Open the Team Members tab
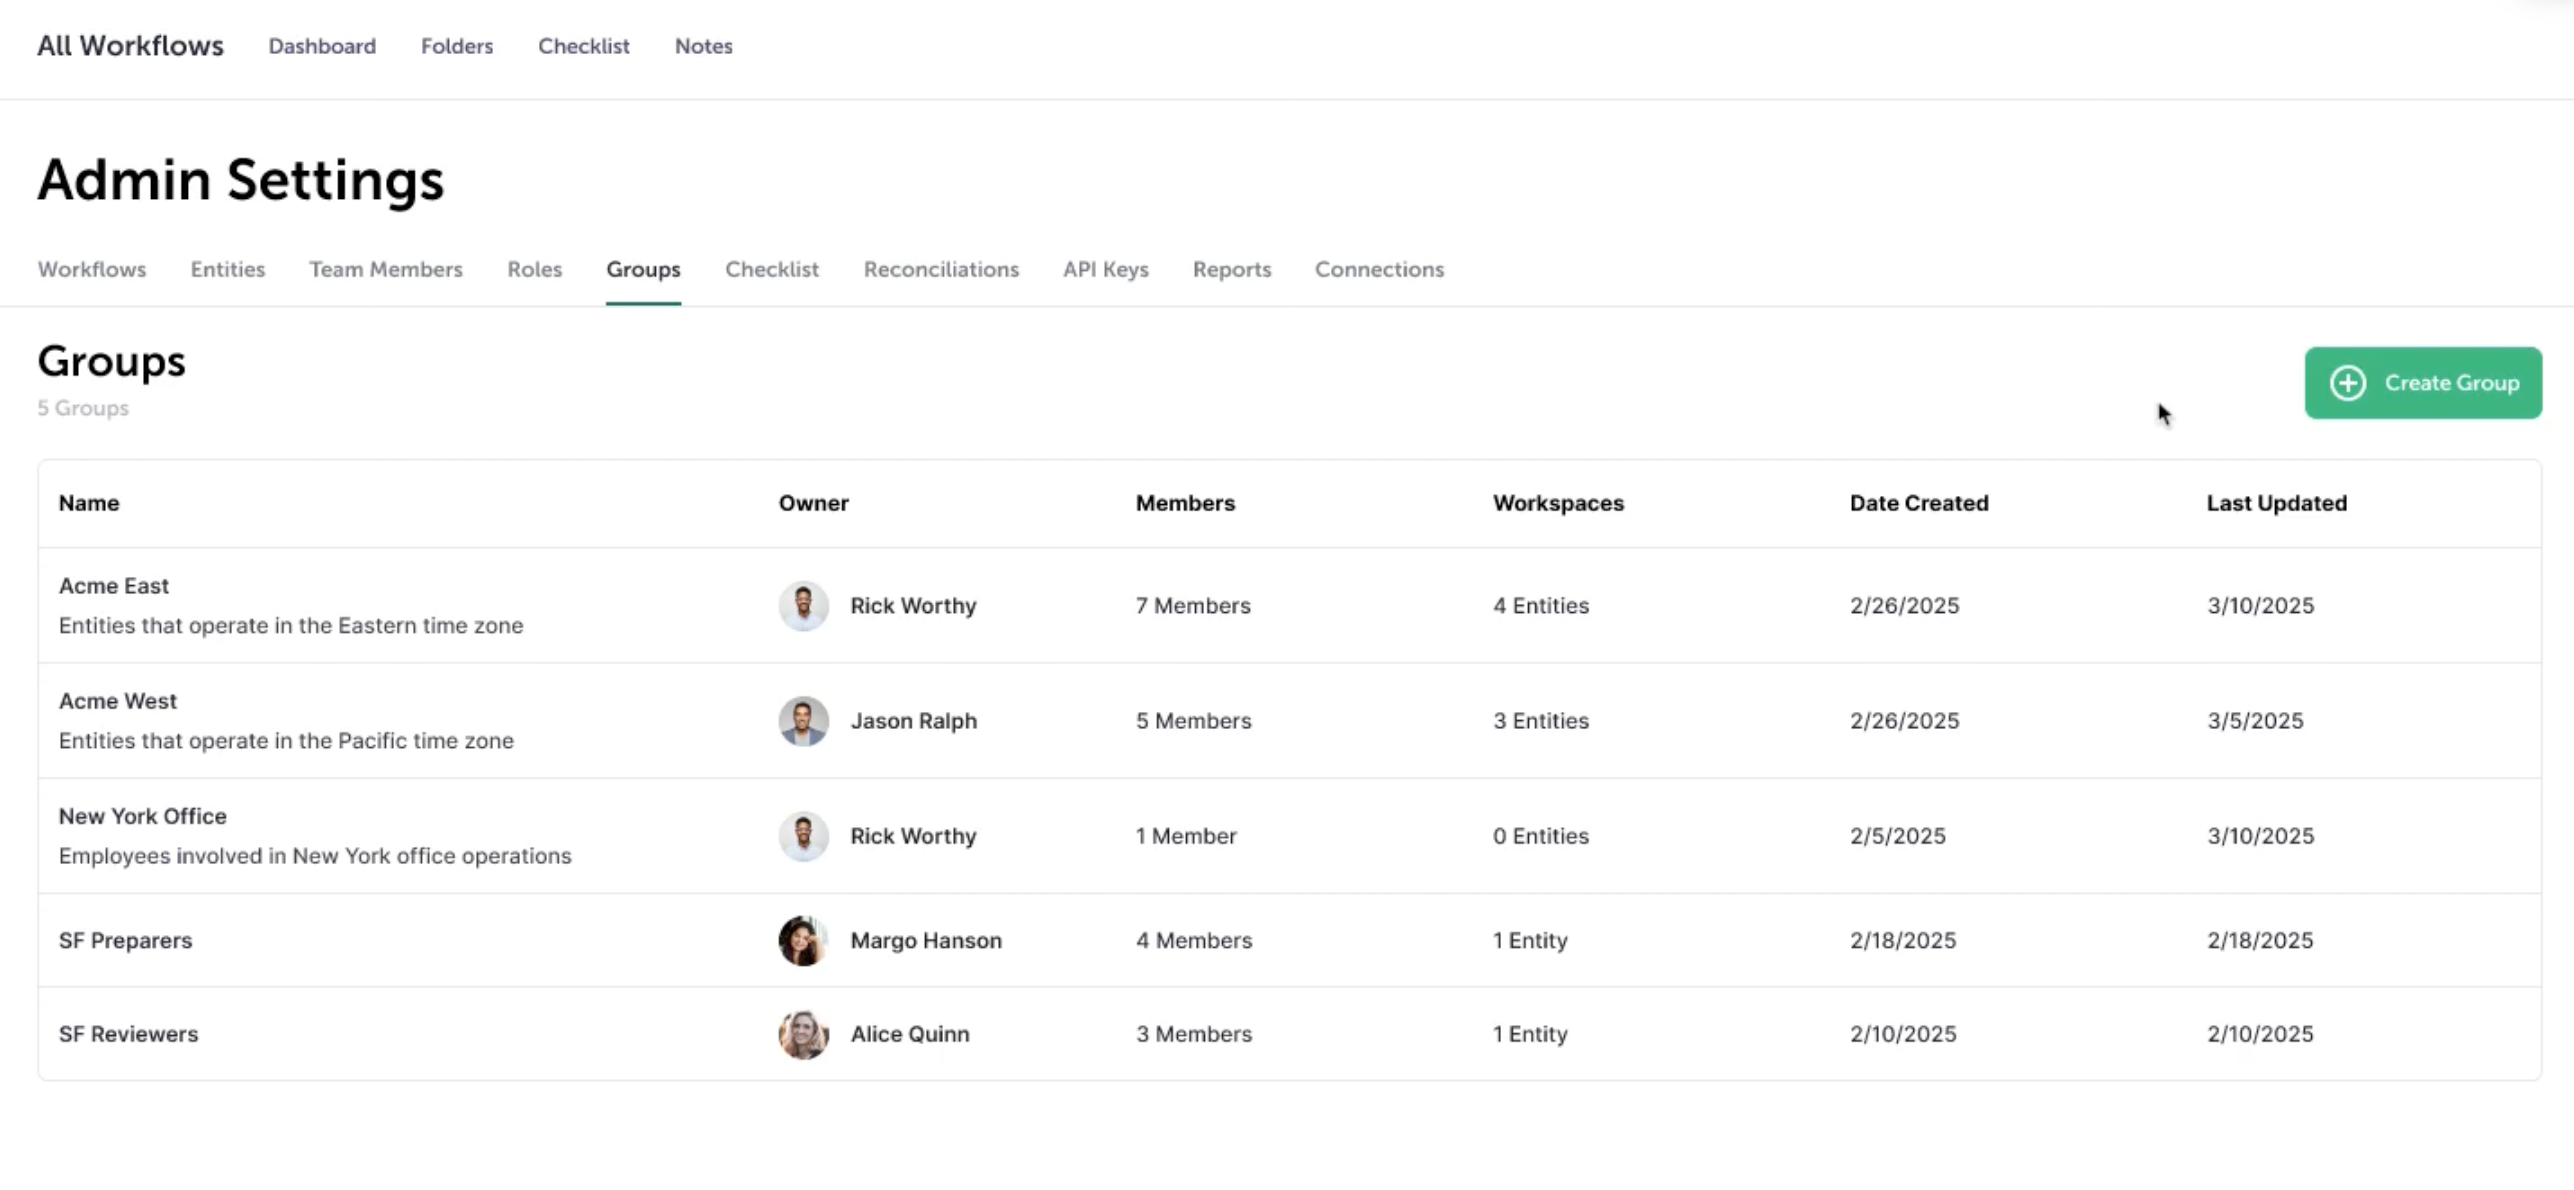Viewport: 2574px width, 1190px height. tap(385, 269)
